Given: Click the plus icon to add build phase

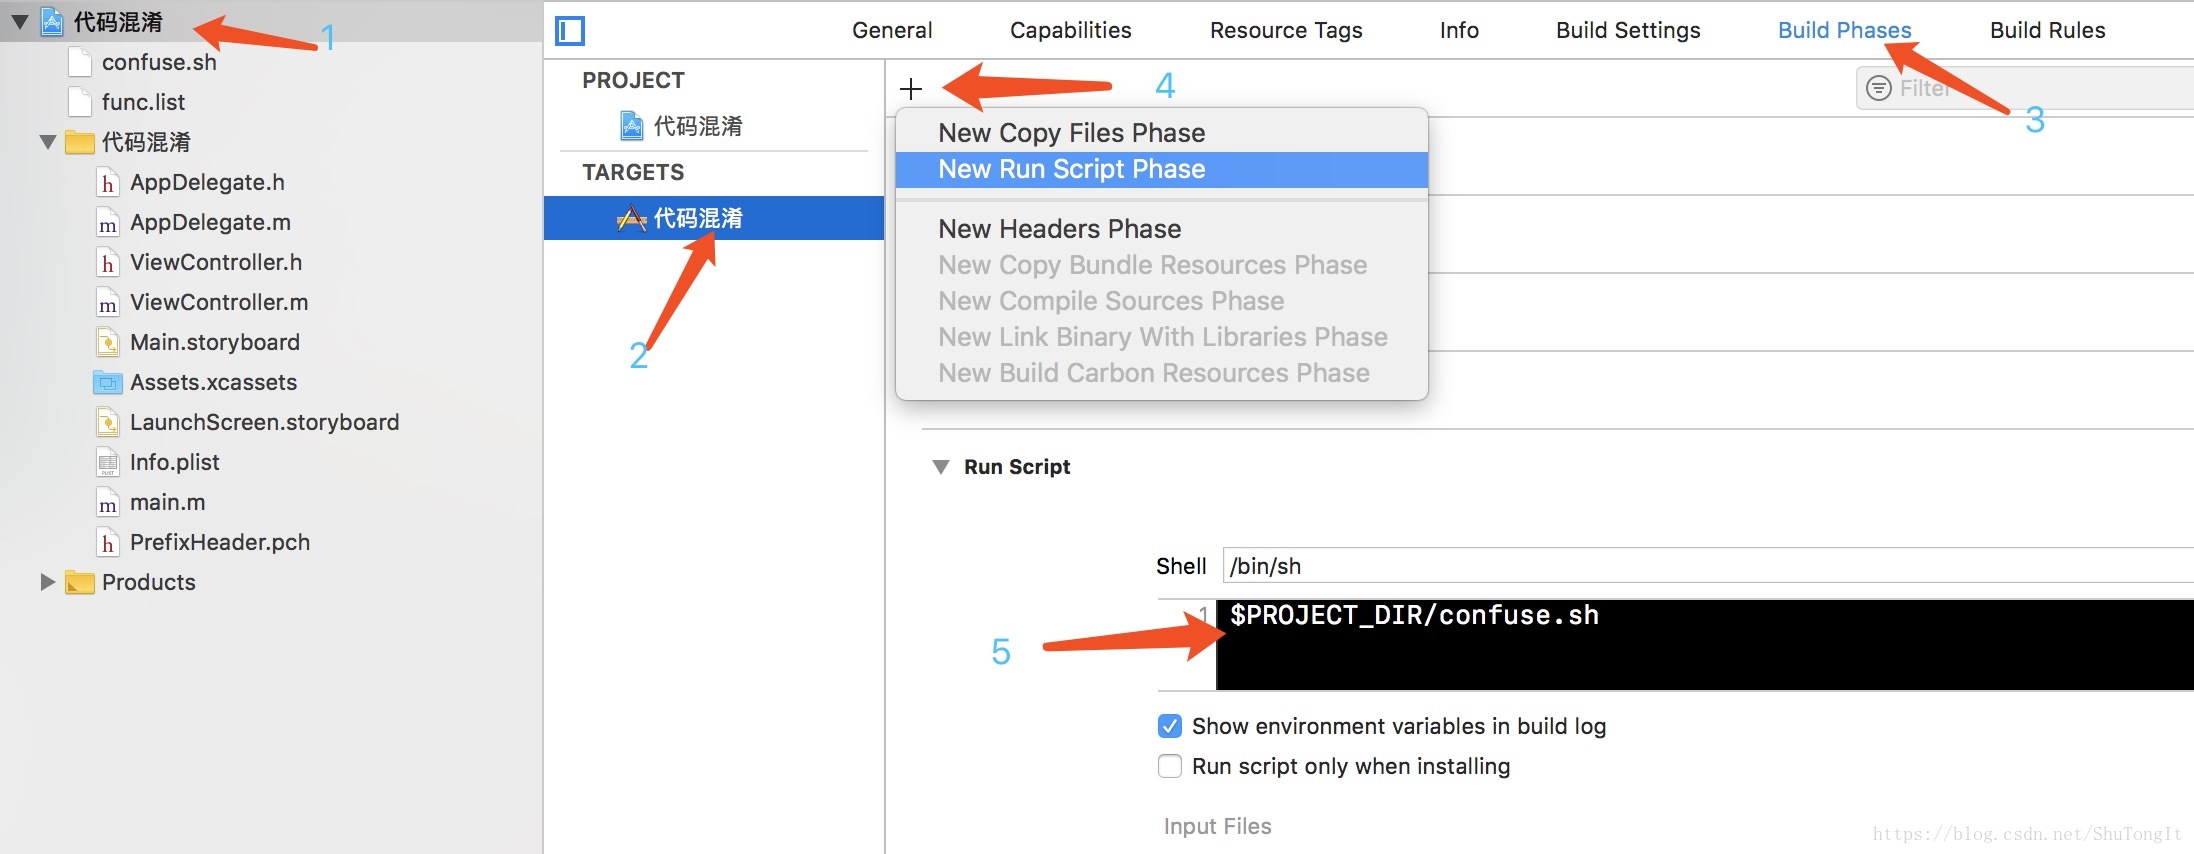Looking at the screenshot, I should click(x=911, y=89).
